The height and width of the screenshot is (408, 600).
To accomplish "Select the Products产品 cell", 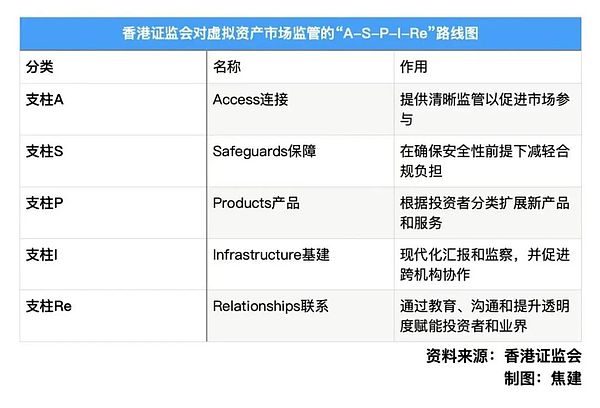I will pyautogui.click(x=257, y=203).
